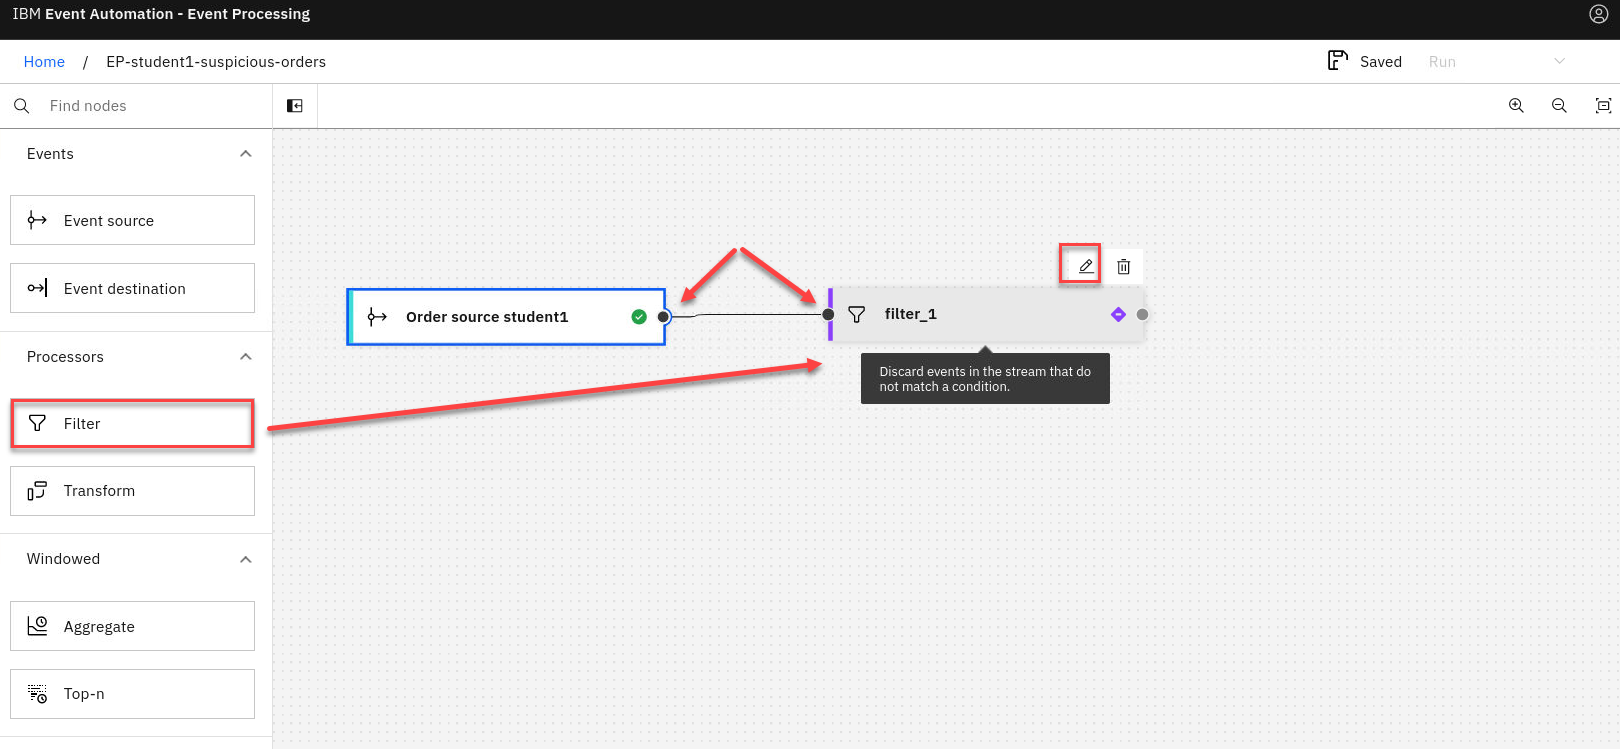
Task: Go to Home breadcrumb link
Action: (44, 62)
